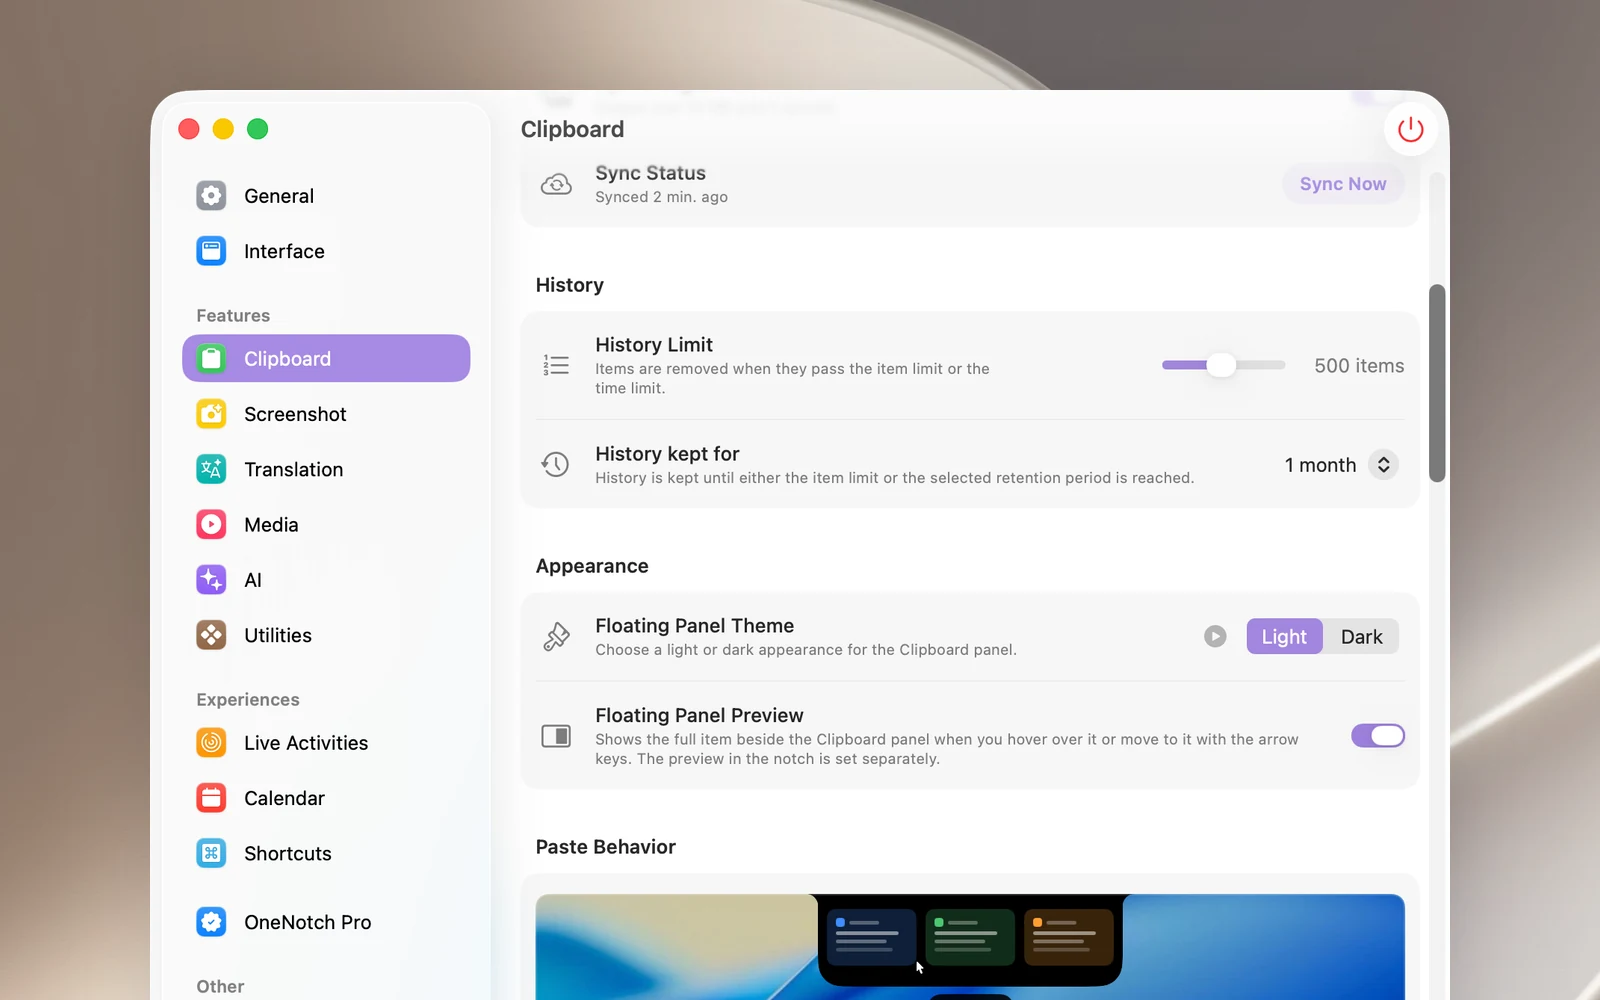Open the Utilities section

pos(326,635)
